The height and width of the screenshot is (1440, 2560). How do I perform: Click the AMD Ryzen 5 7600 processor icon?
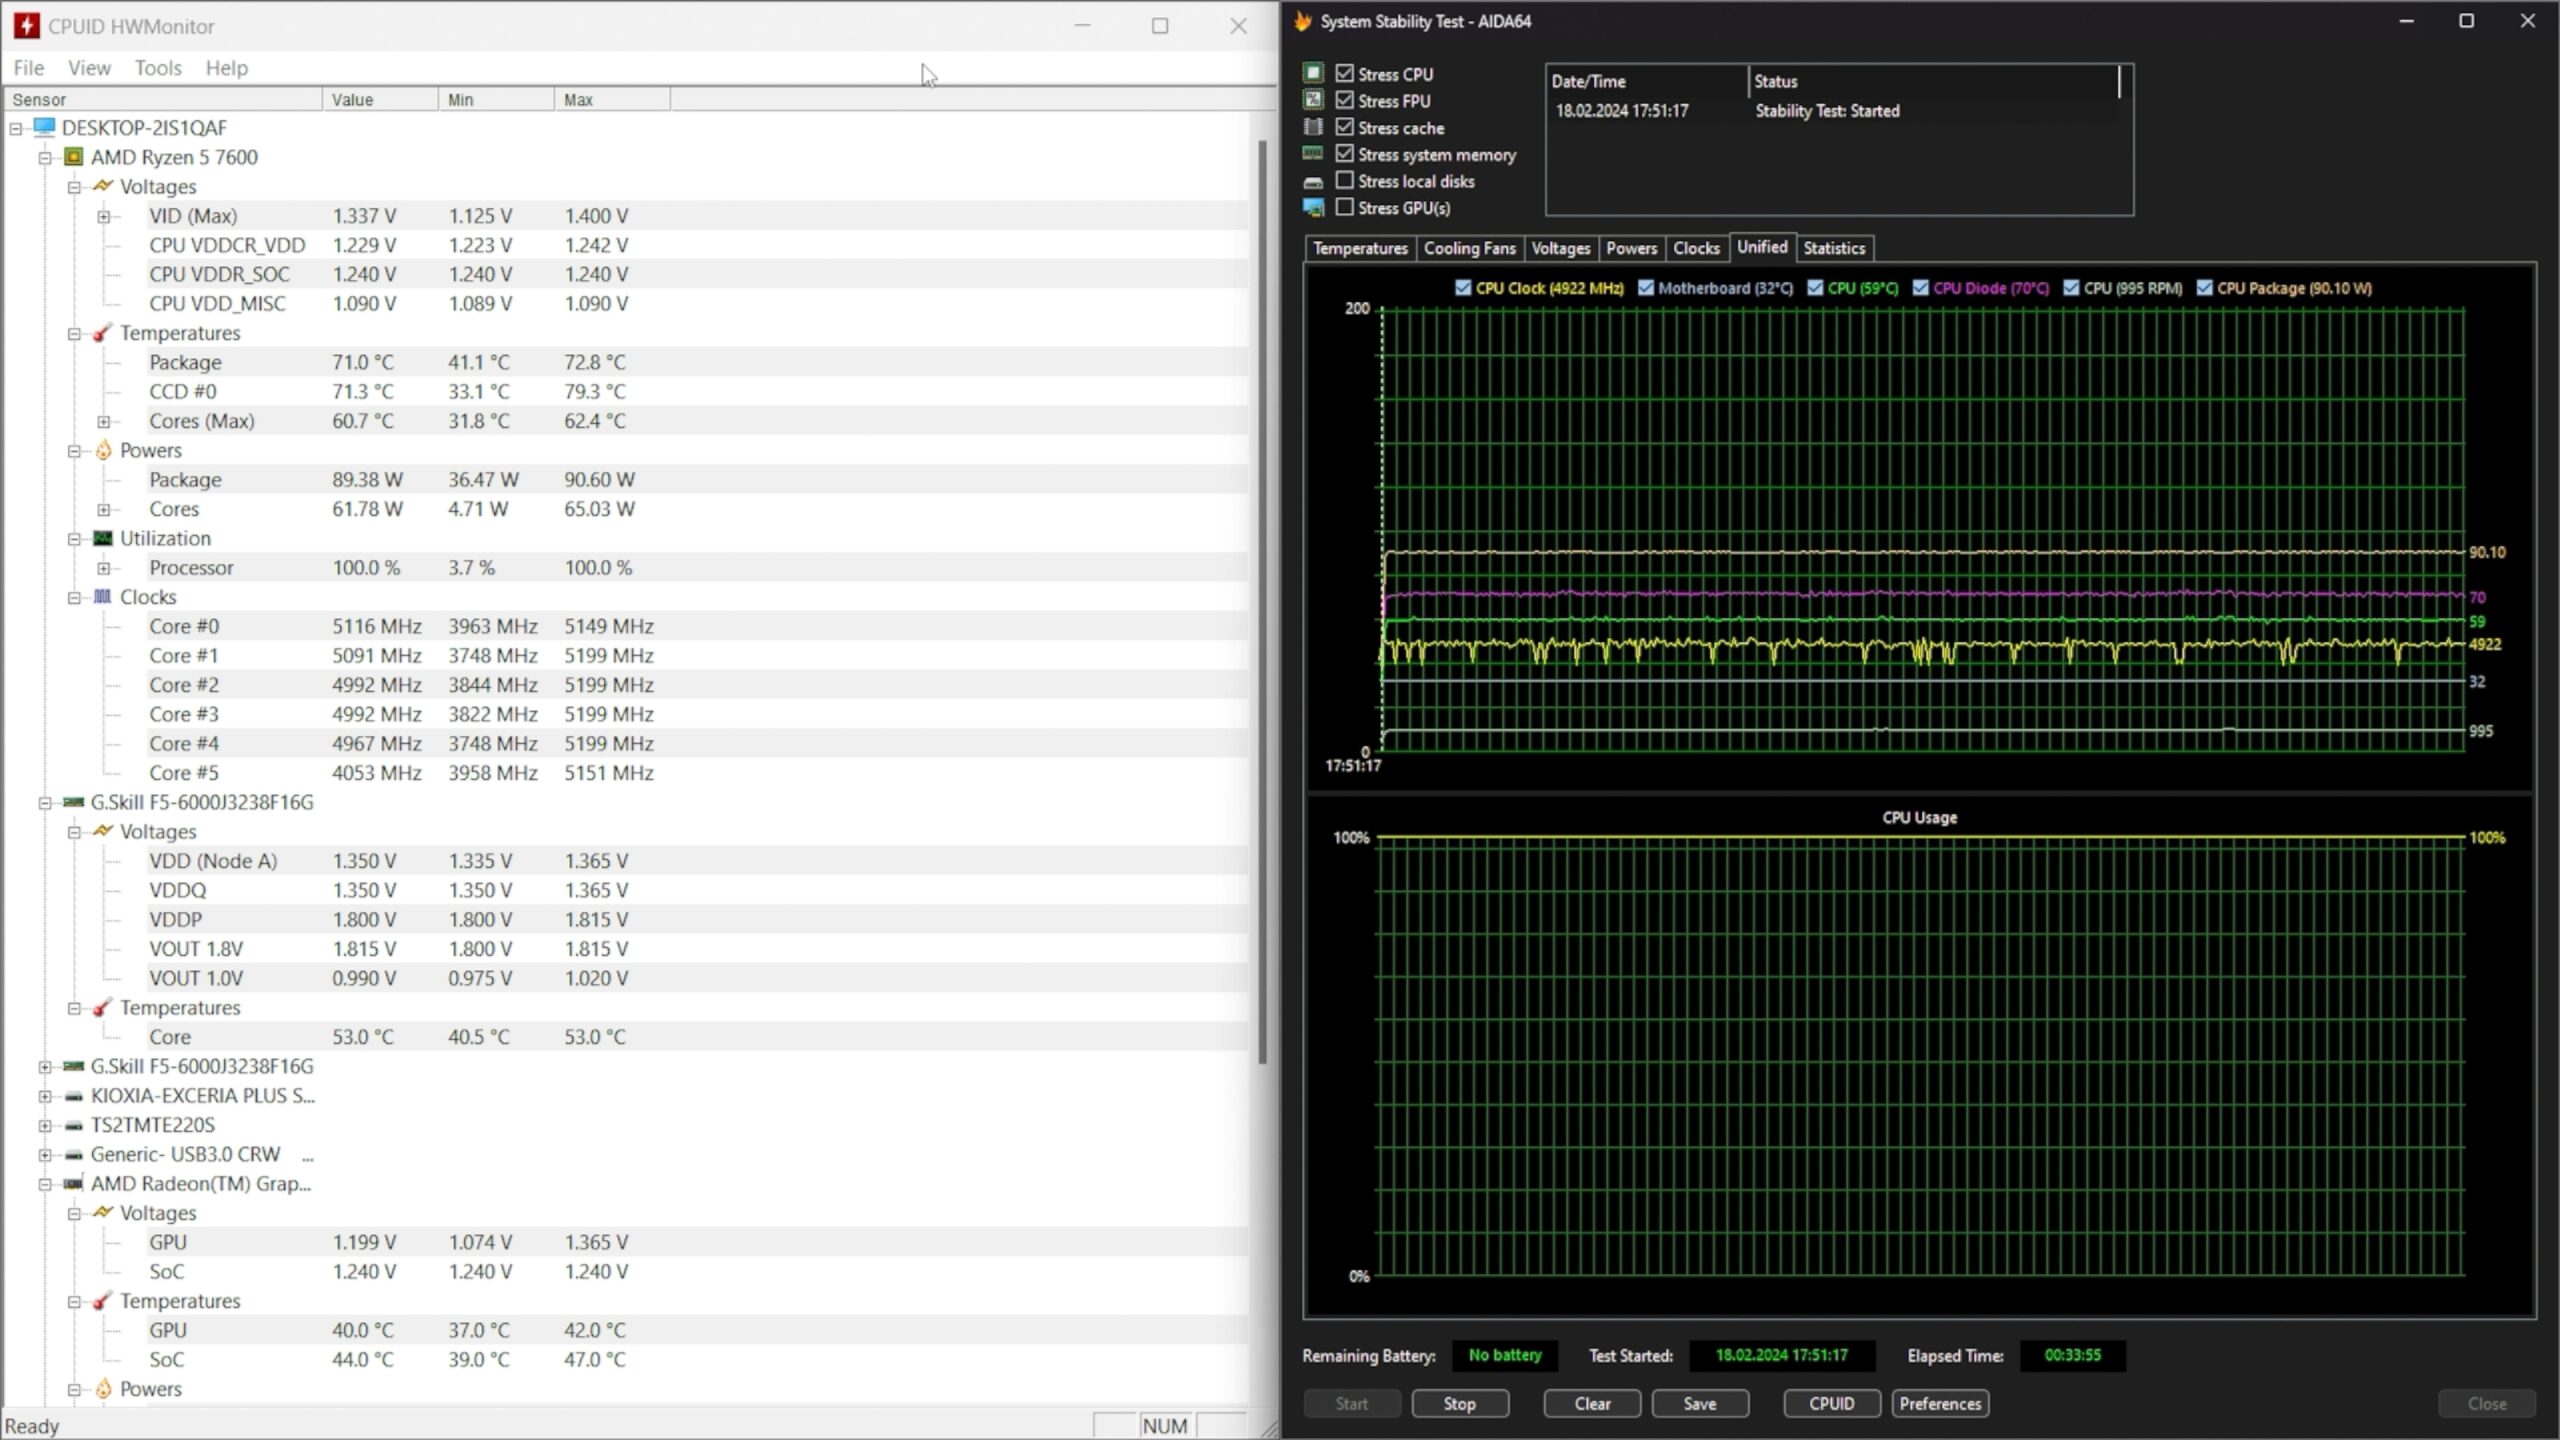[74, 157]
